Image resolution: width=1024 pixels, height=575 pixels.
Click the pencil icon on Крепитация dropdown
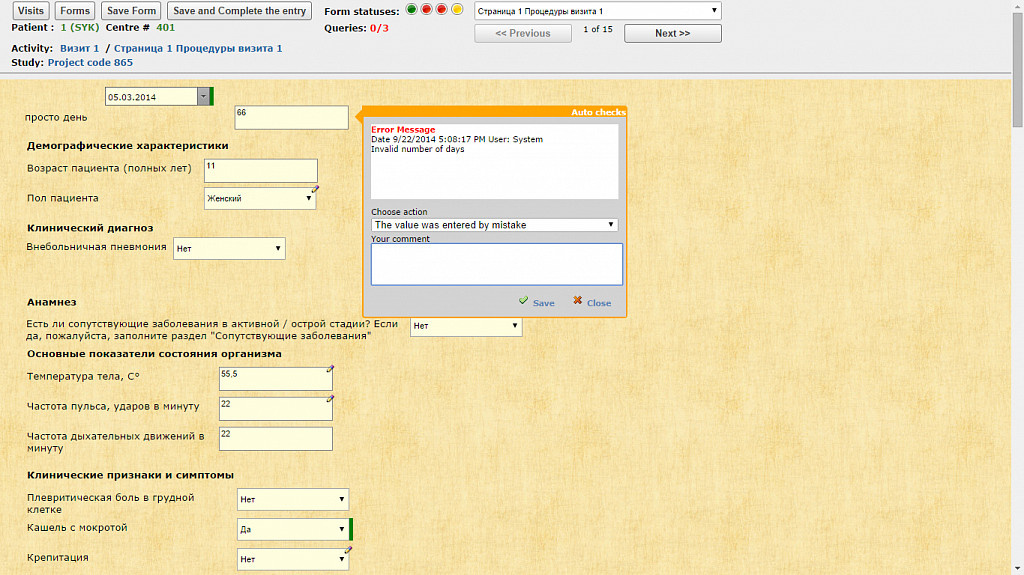pyautogui.click(x=348, y=549)
